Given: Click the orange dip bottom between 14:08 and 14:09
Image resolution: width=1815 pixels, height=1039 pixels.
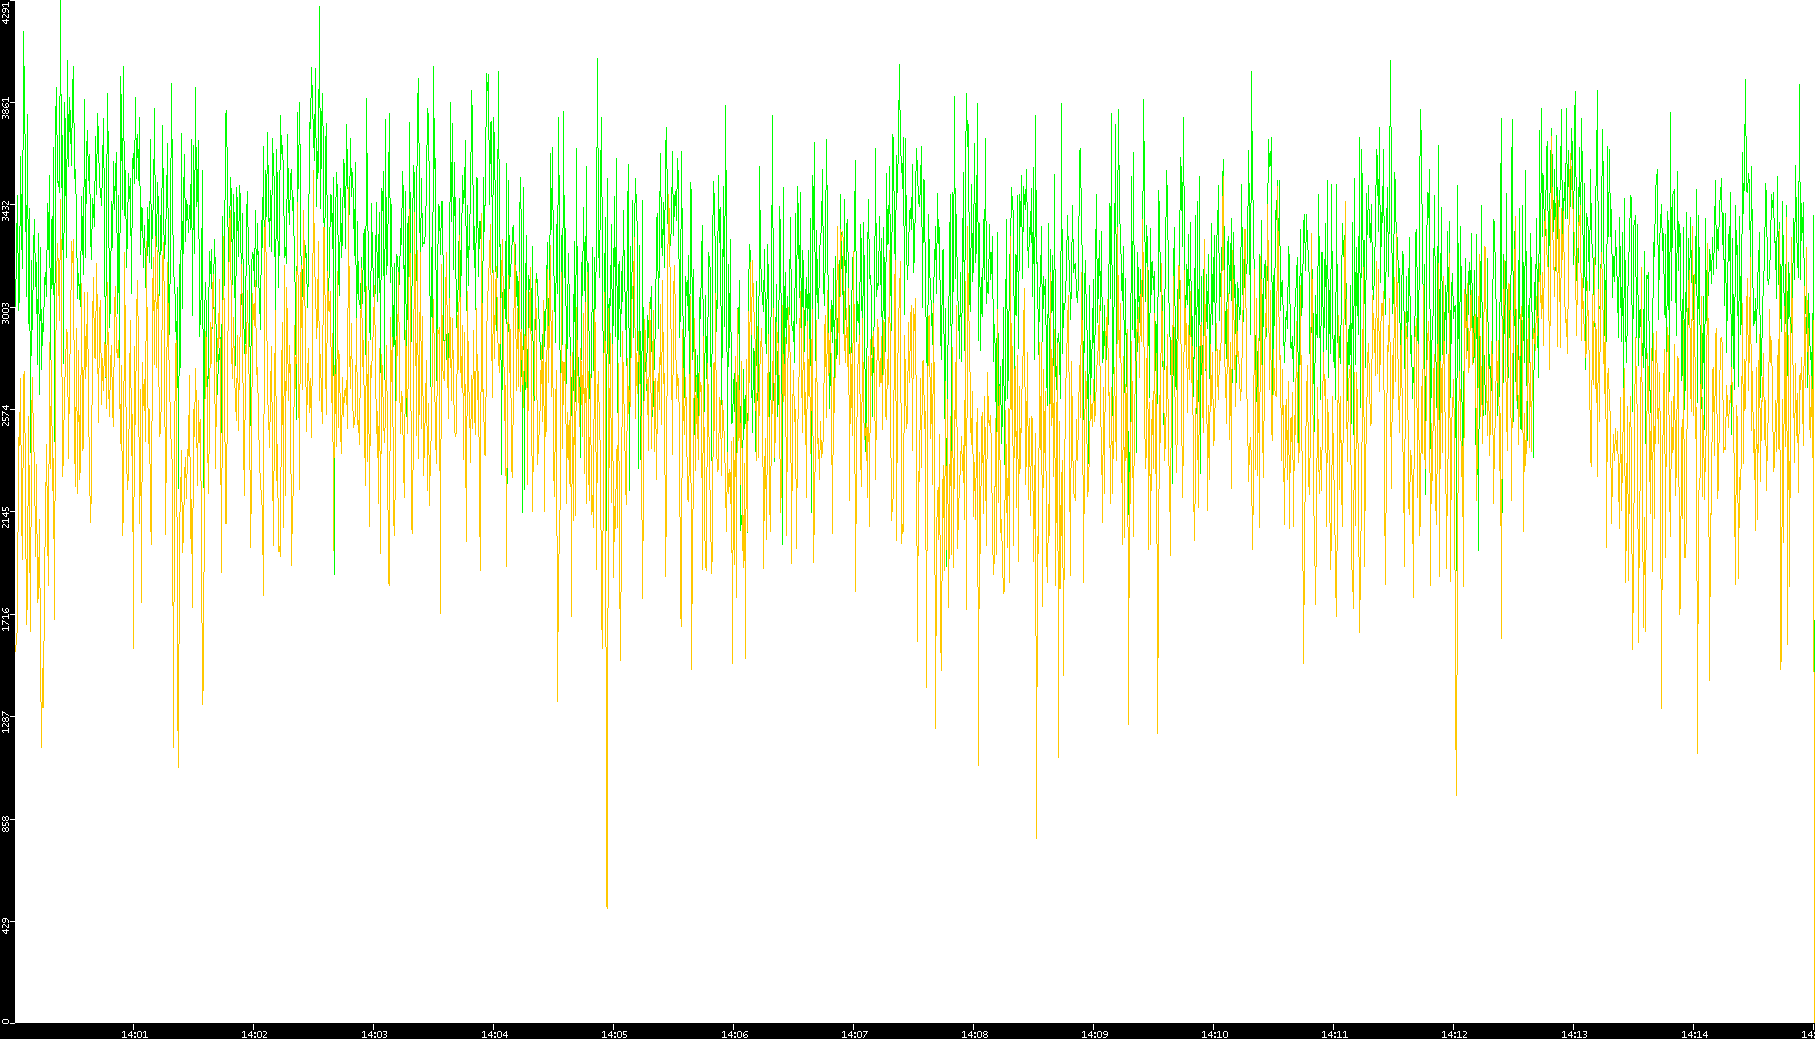Looking at the screenshot, I should pos(1036,836).
